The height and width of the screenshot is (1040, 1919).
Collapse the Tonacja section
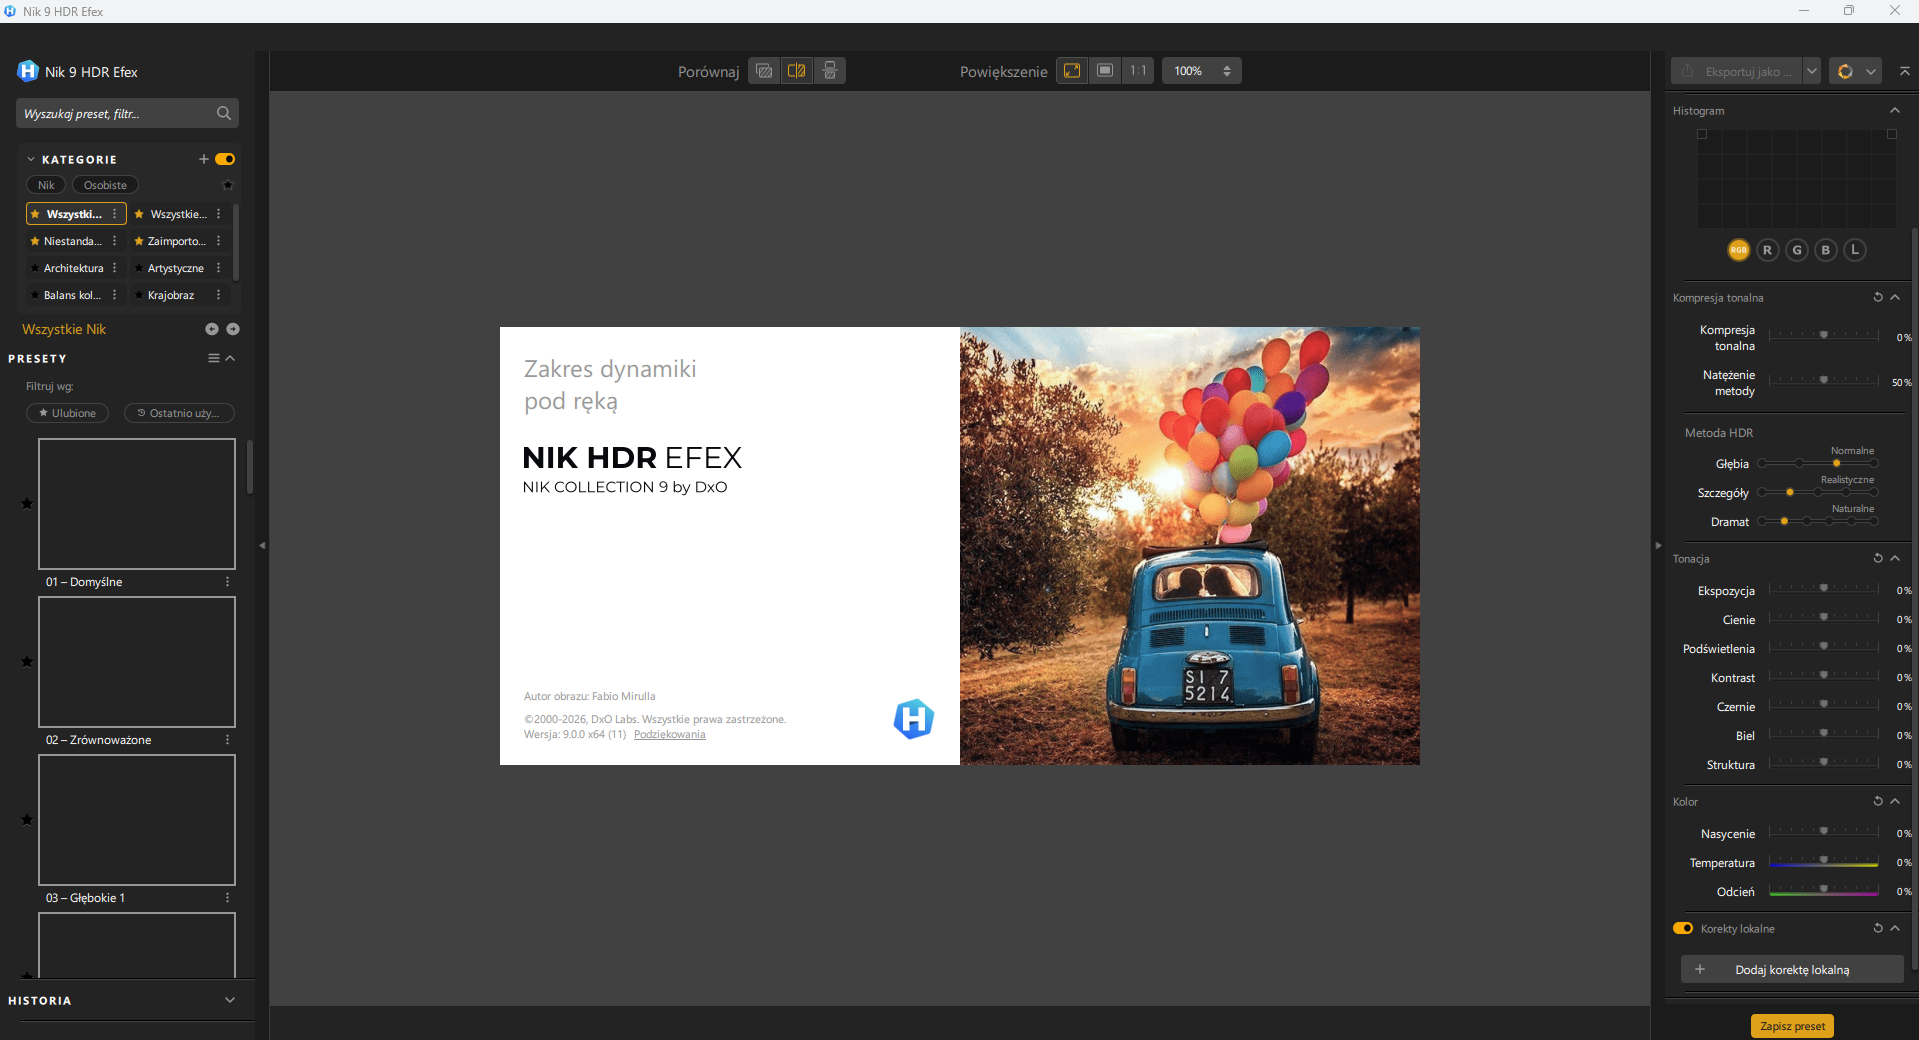[x=1895, y=558]
